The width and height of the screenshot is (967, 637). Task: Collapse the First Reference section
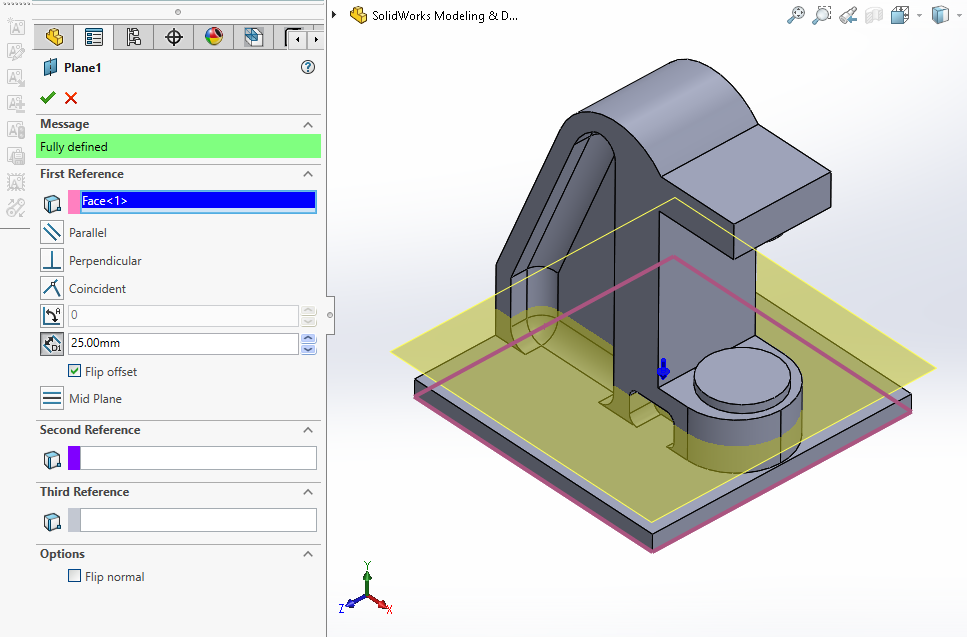click(308, 174)
